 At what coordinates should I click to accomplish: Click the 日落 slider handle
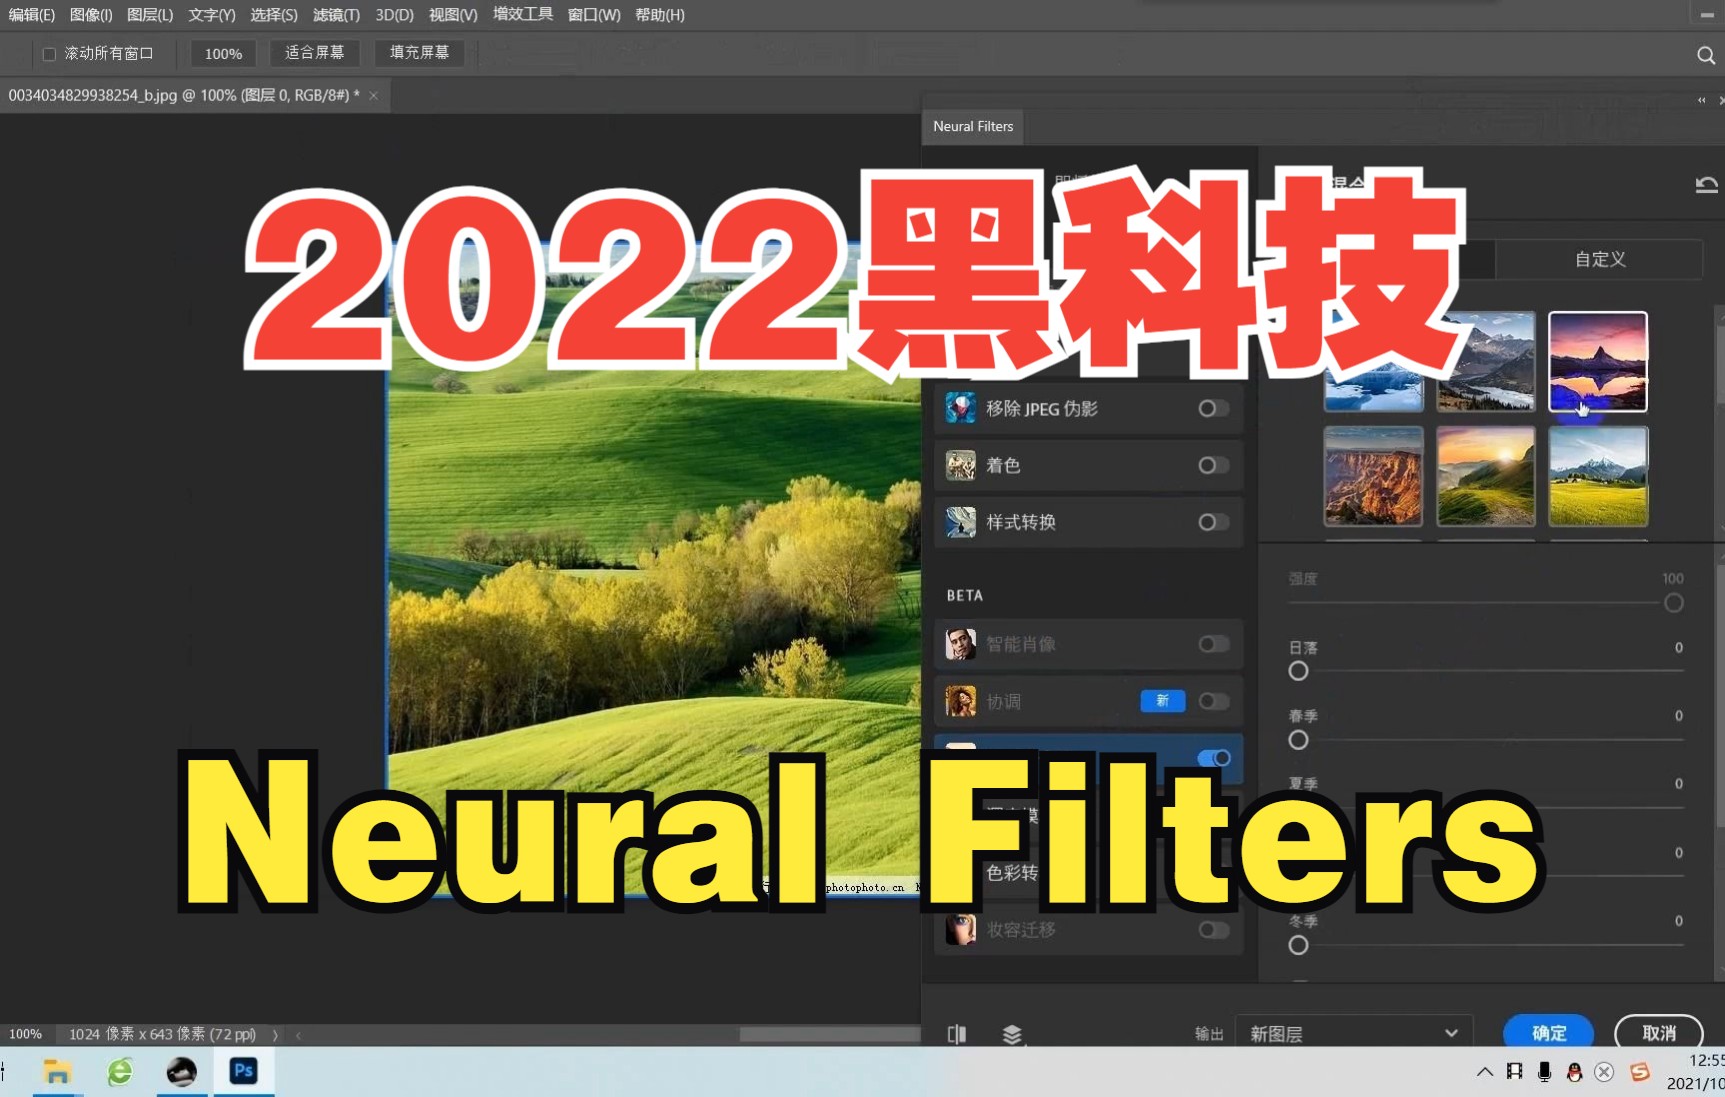[x=1298, y=671]
